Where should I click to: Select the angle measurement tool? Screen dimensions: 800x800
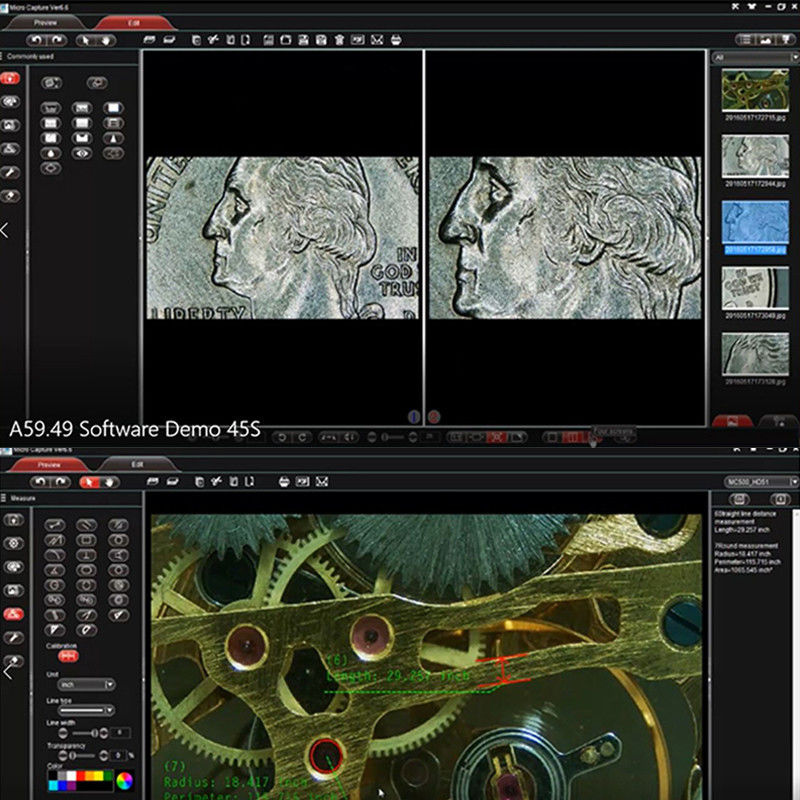point(55,570)
